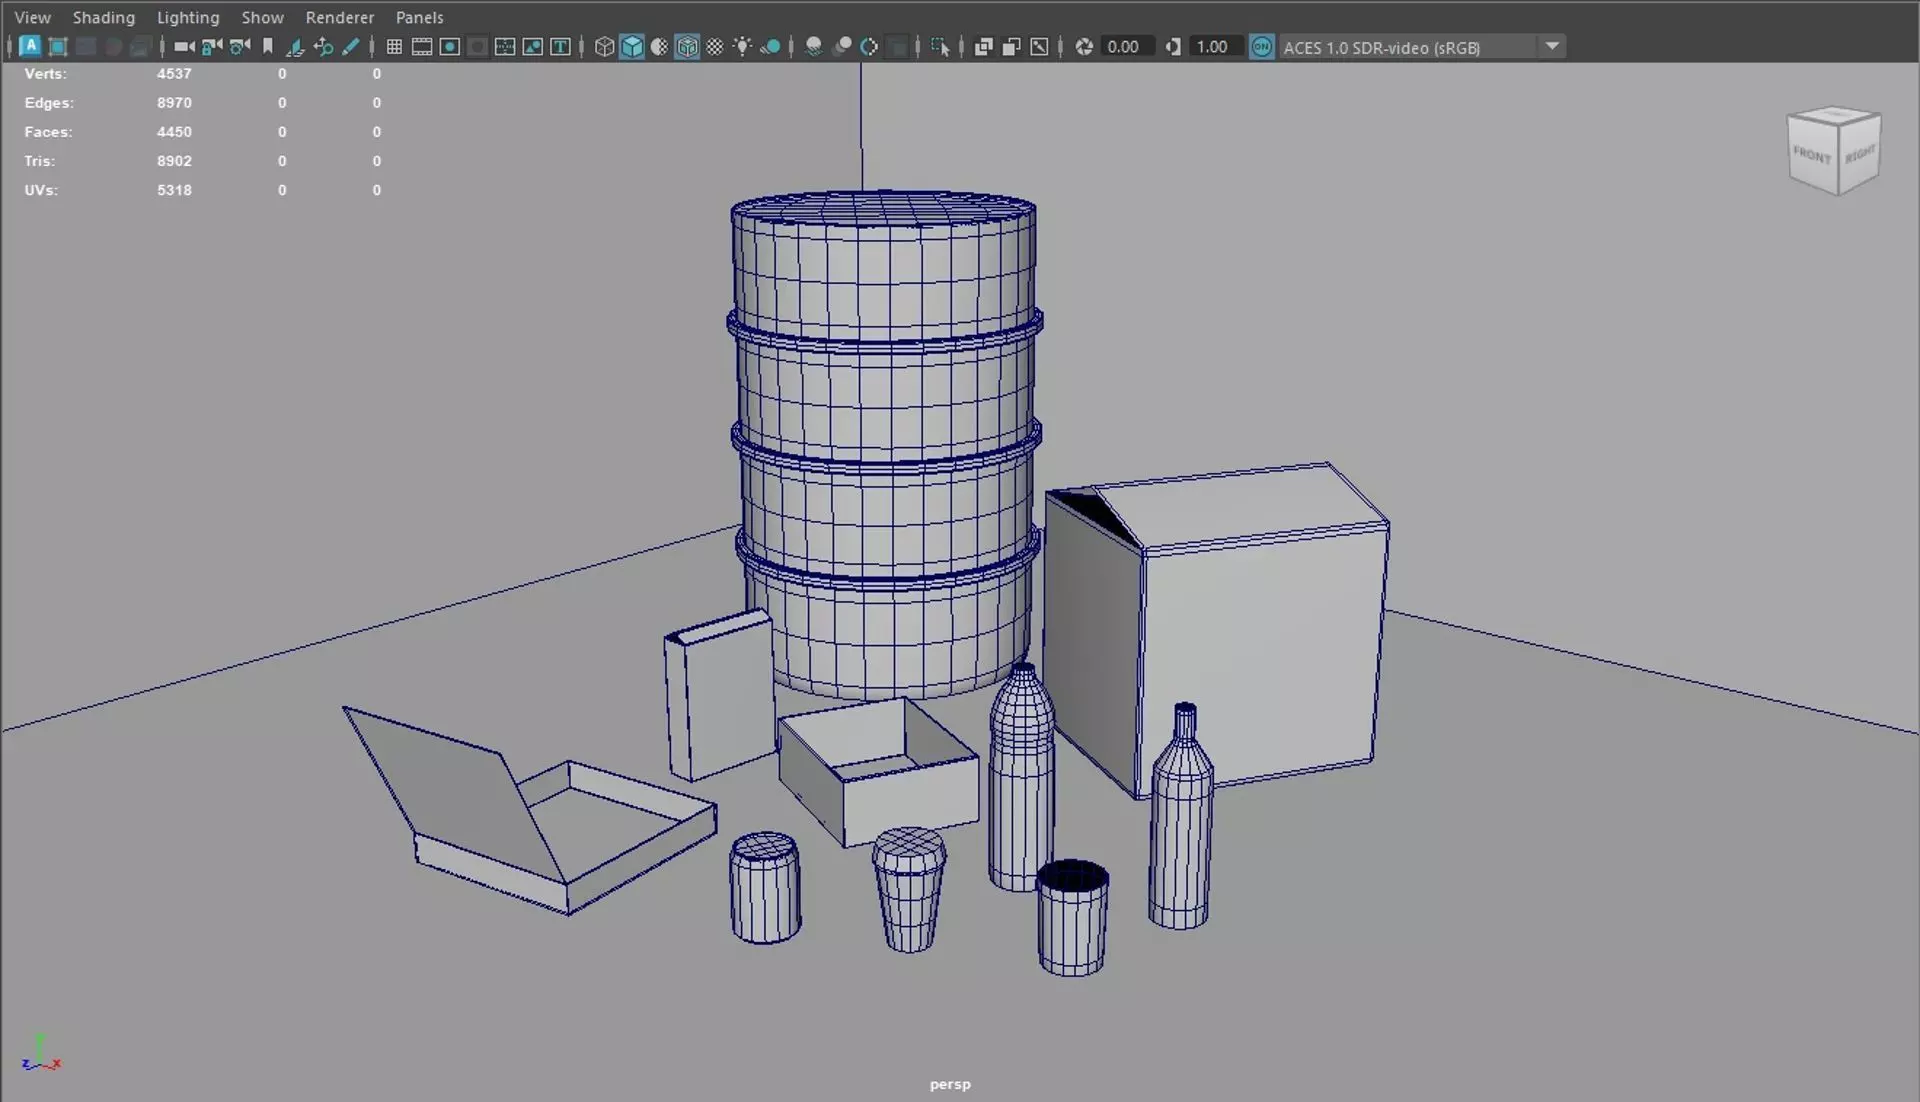Click the XYZ axis indicator icon

(x=41, y=1054)
